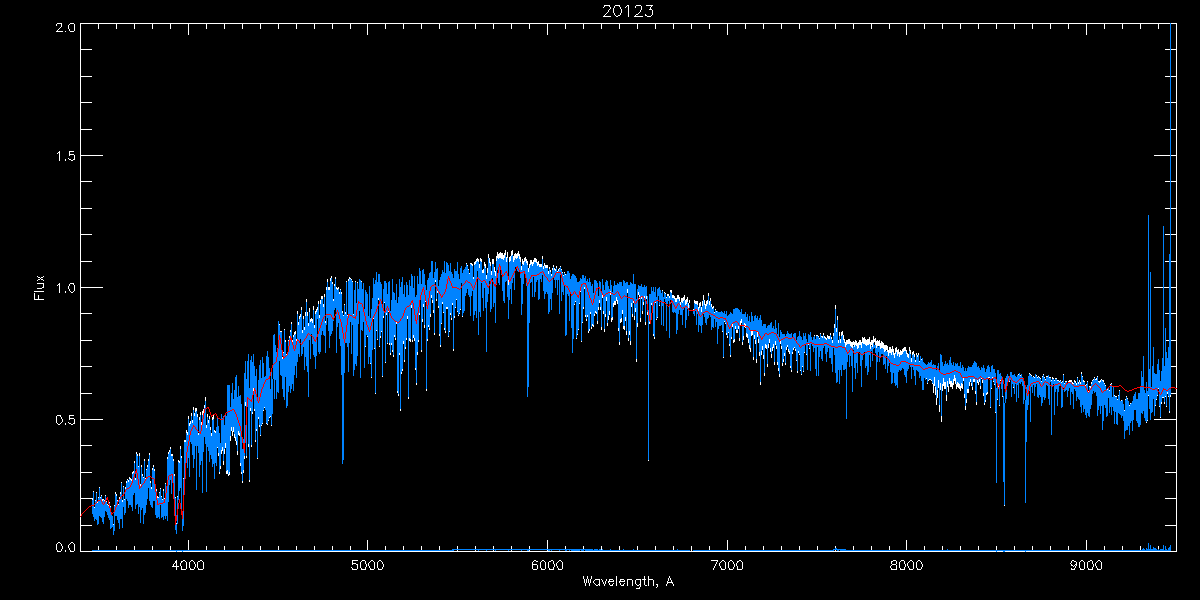
Task: Click the 2.0 flux tick label
Action: pos(65,28)
